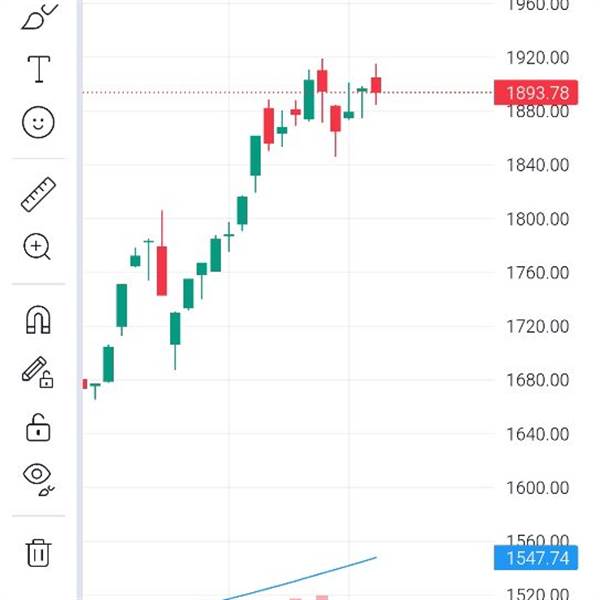The width and height of the screenshot is (600, 600).
Task: Hide all drawings with the eye icon
Action: (x=38, y=478)
